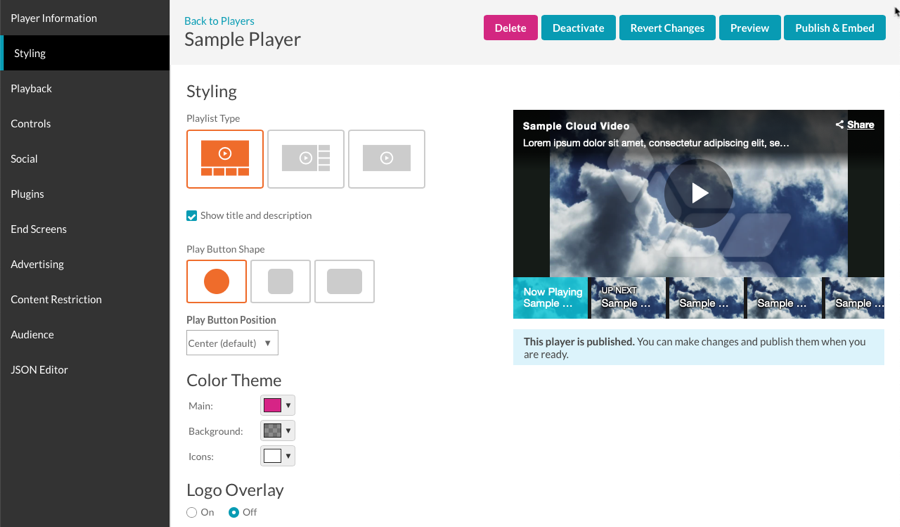
Task: Open the Controls settings section
Action: click(x=85, y=123)
